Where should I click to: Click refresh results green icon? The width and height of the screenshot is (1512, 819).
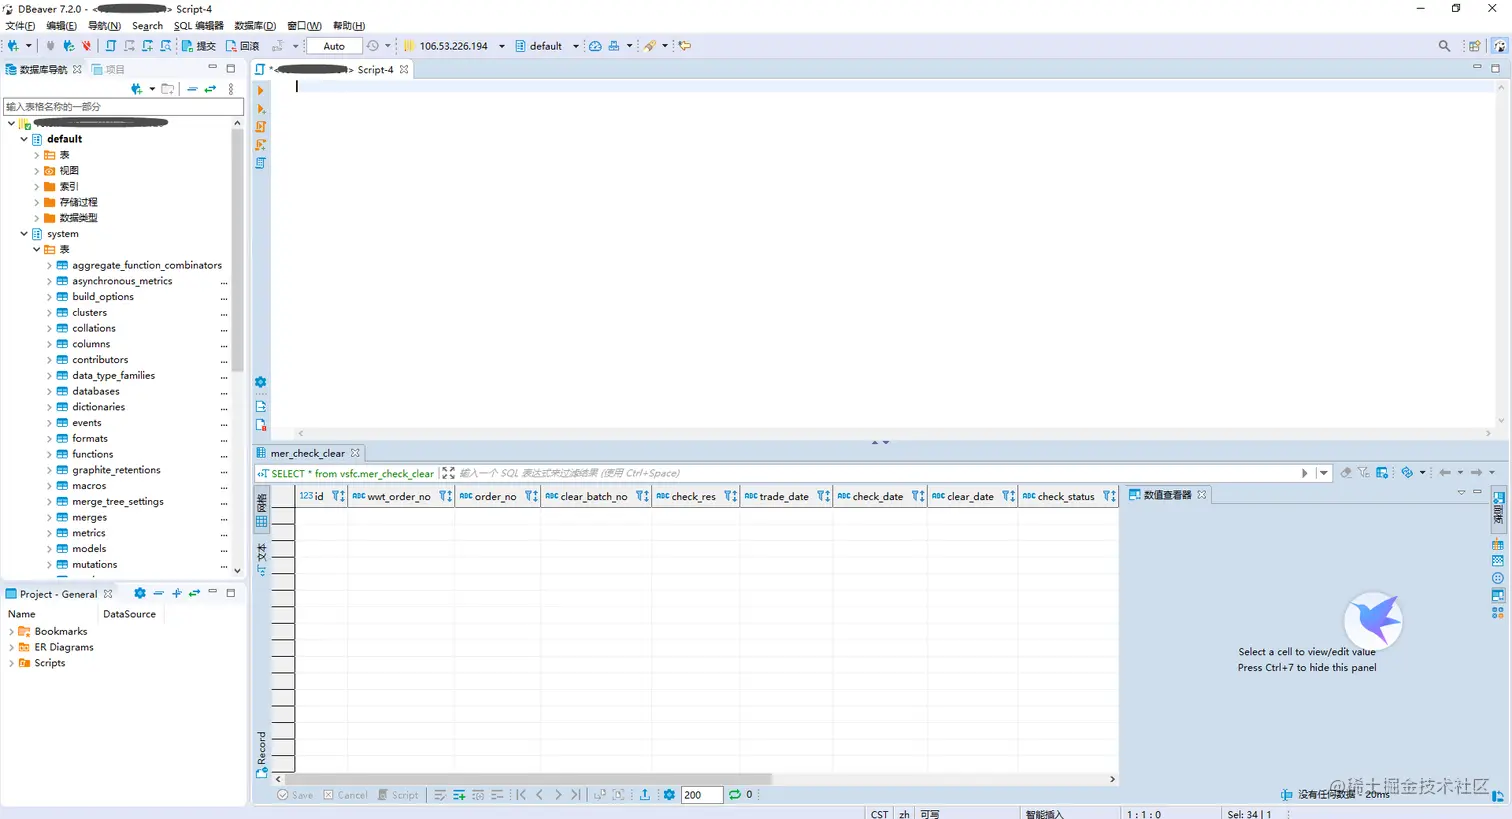tap(735, 795)
